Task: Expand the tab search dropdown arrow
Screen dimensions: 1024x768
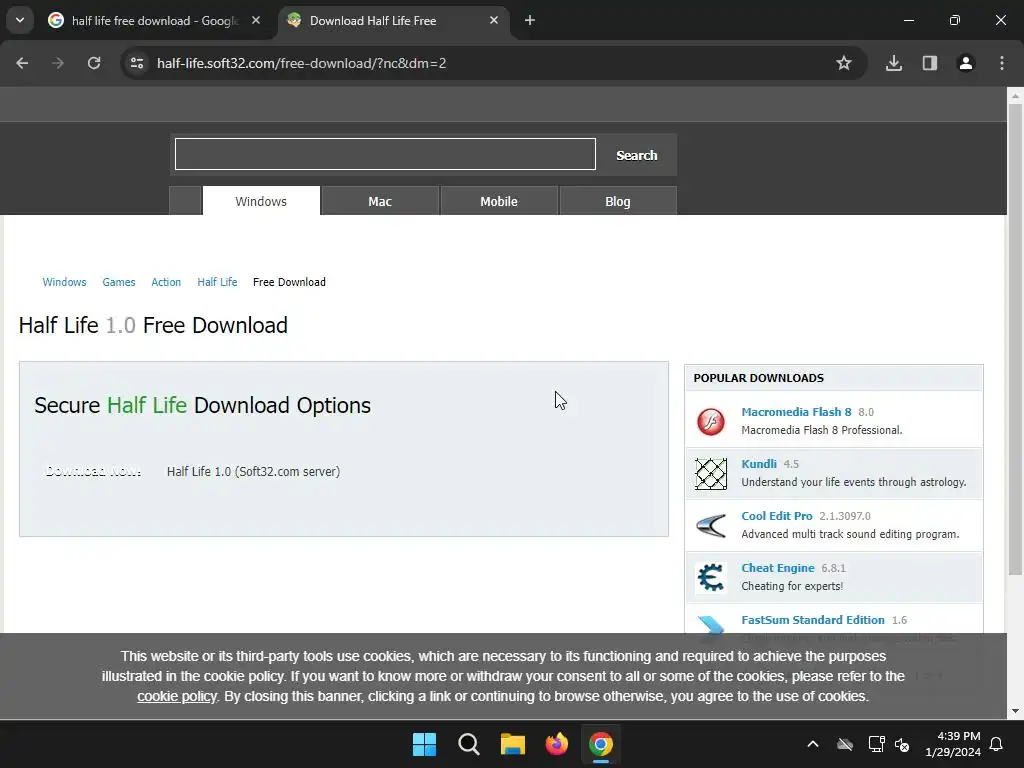Action: click(x=20, y=20)
